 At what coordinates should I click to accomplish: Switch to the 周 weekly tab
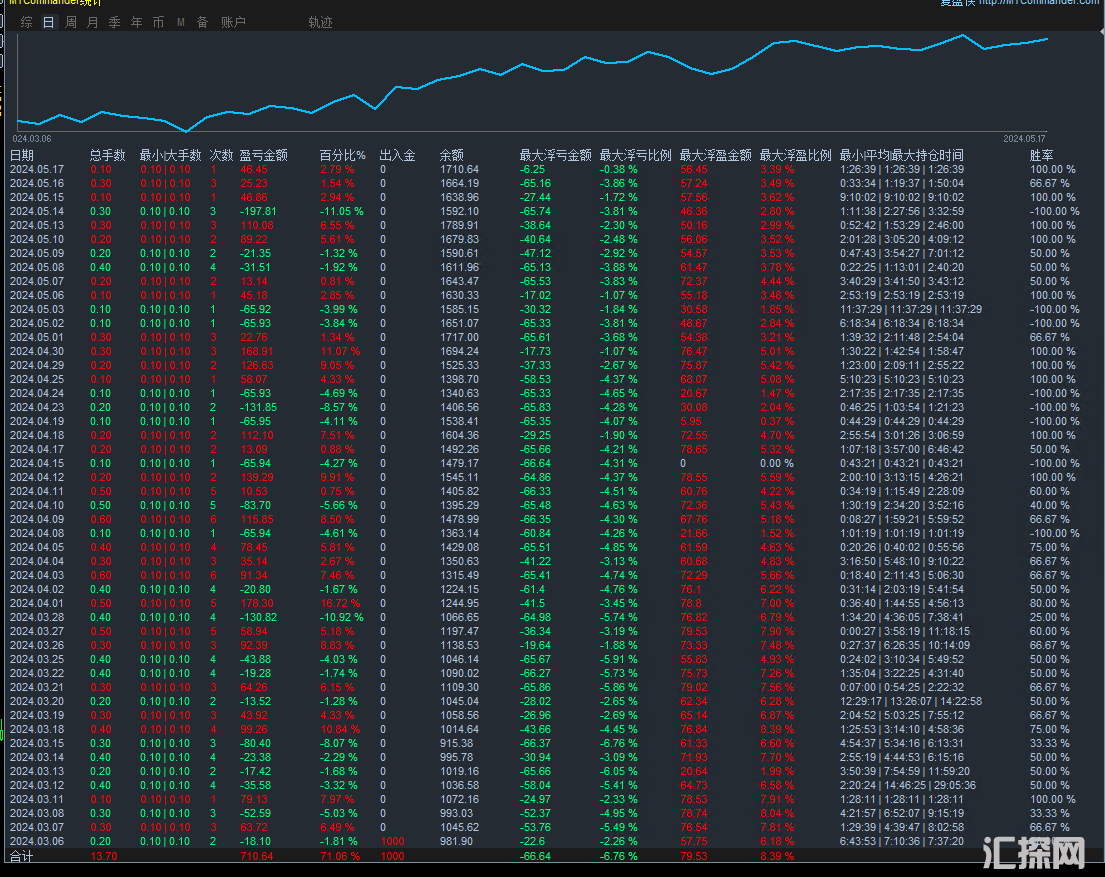[71, 22]
